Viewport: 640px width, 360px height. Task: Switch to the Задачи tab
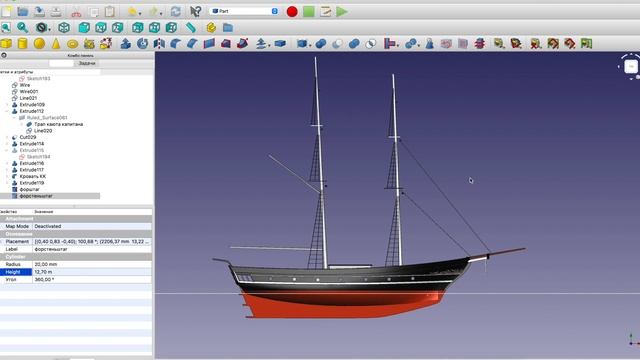87,63
